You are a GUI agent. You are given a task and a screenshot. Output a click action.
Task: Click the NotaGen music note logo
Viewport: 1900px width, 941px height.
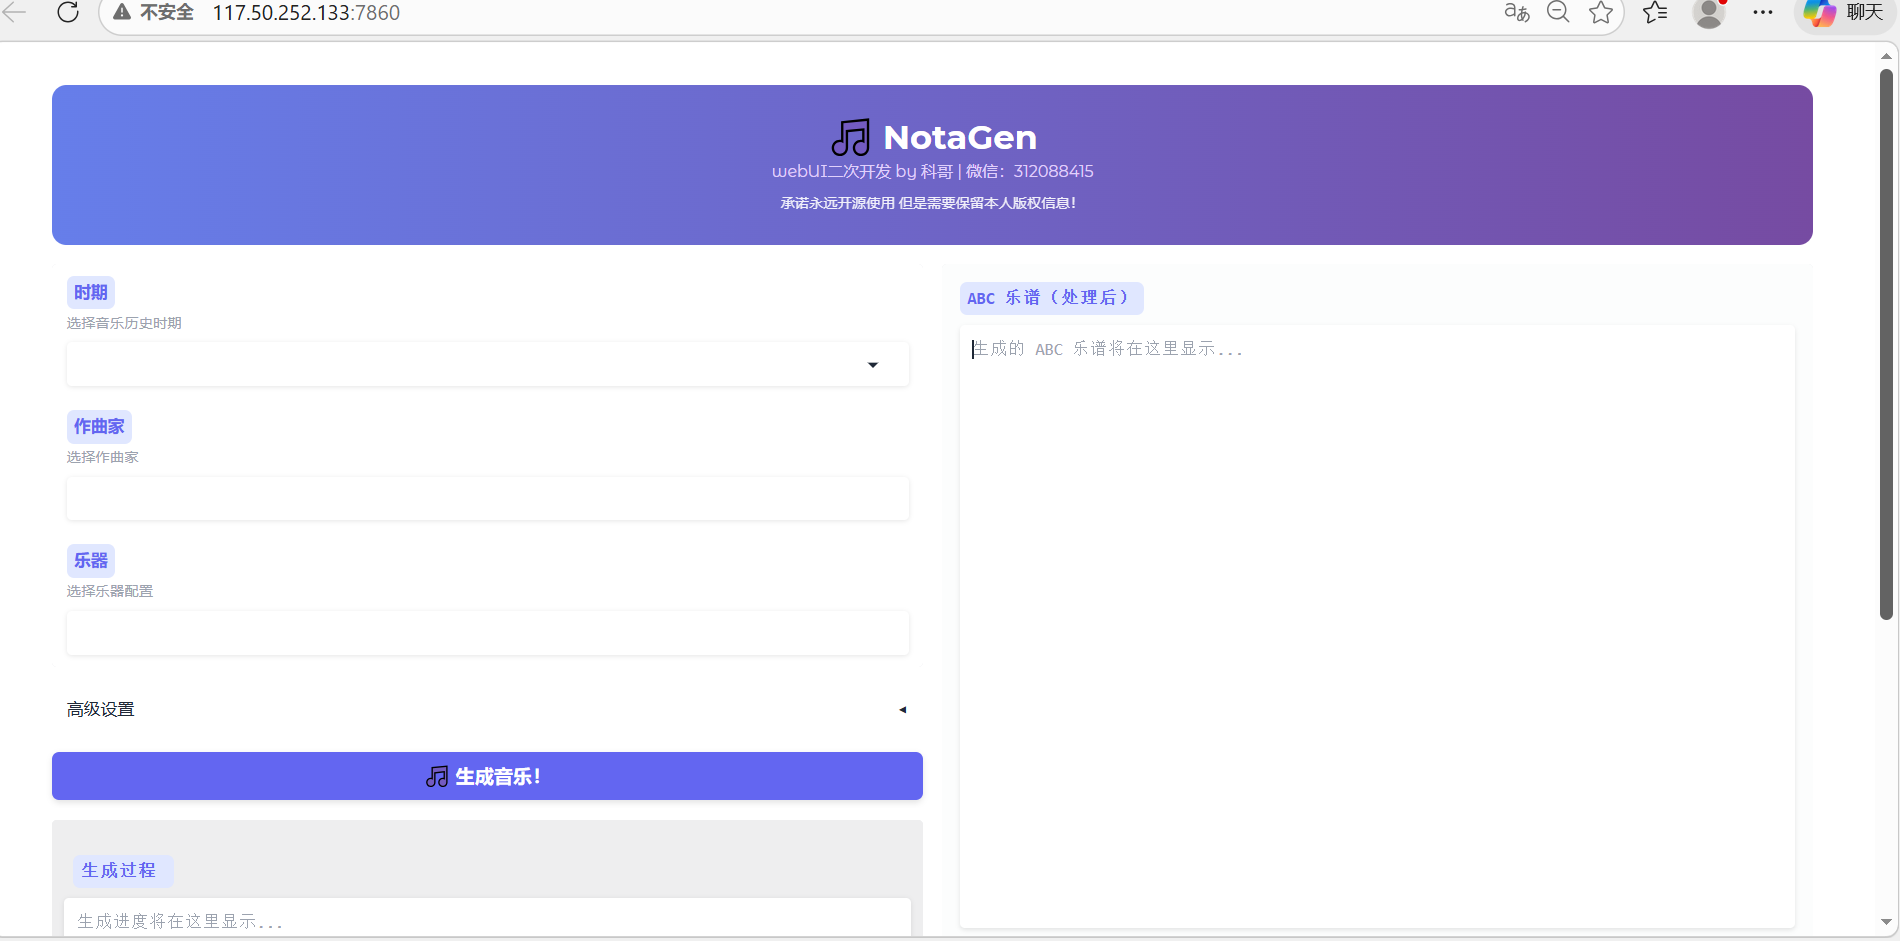point(850,138)
